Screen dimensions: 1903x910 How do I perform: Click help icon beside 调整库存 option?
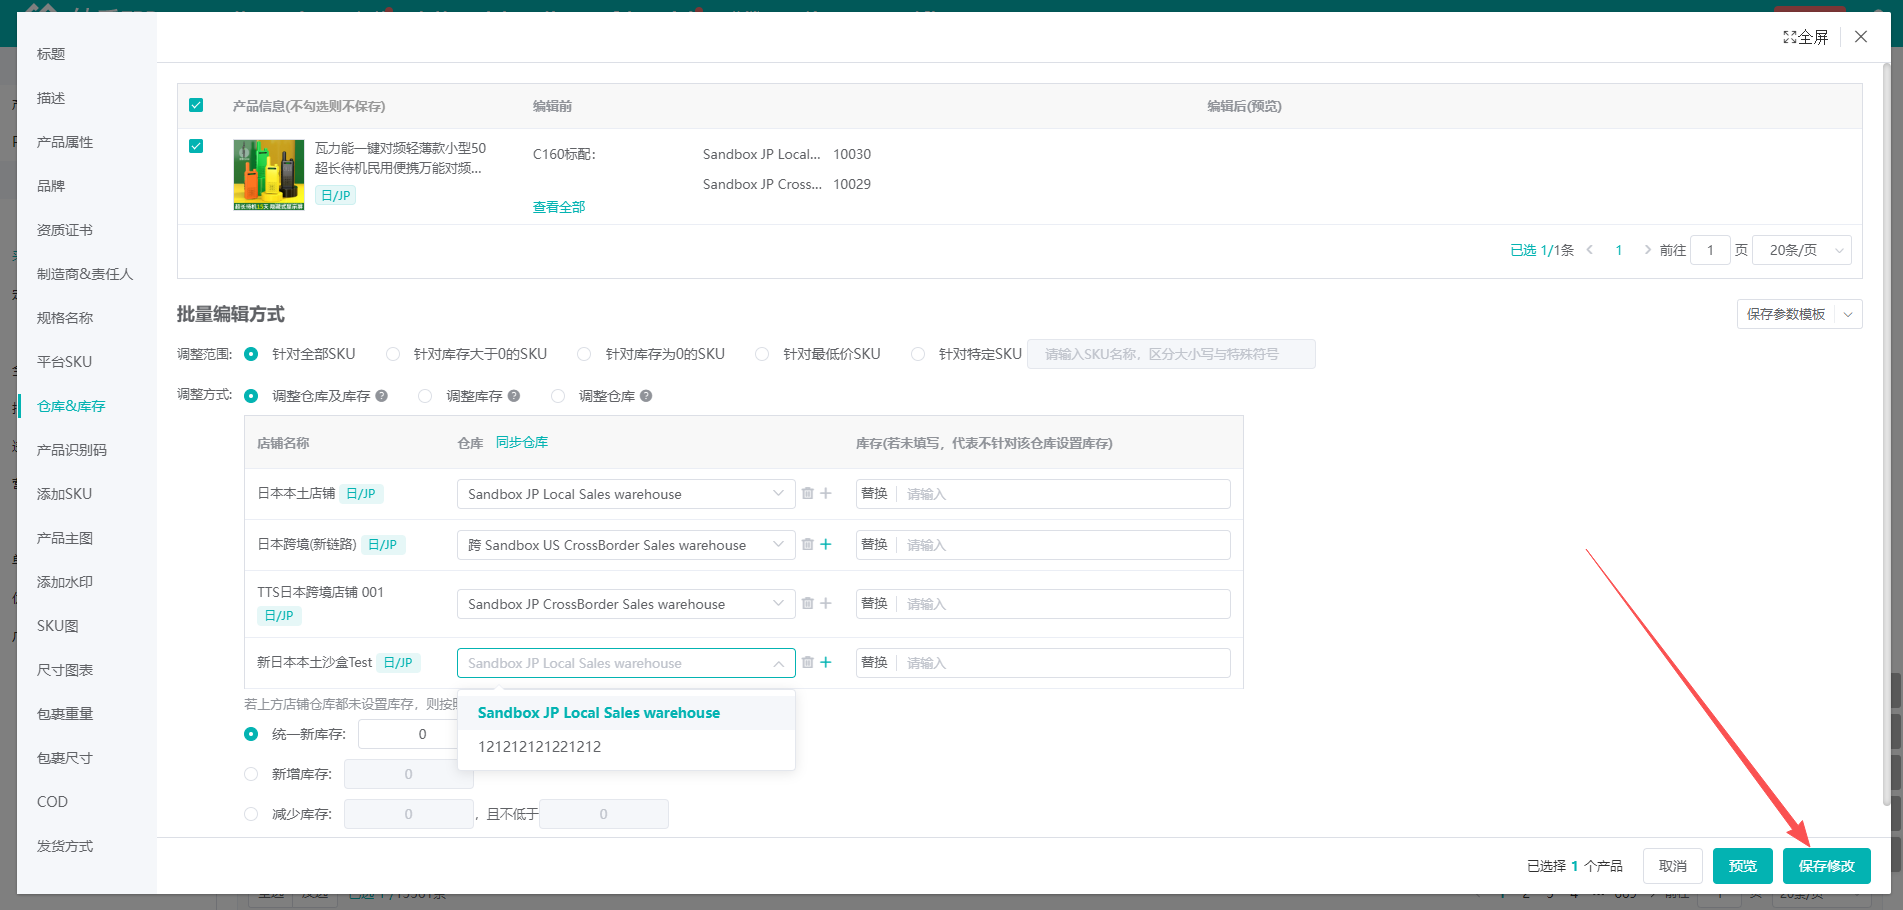coord(514,396)
